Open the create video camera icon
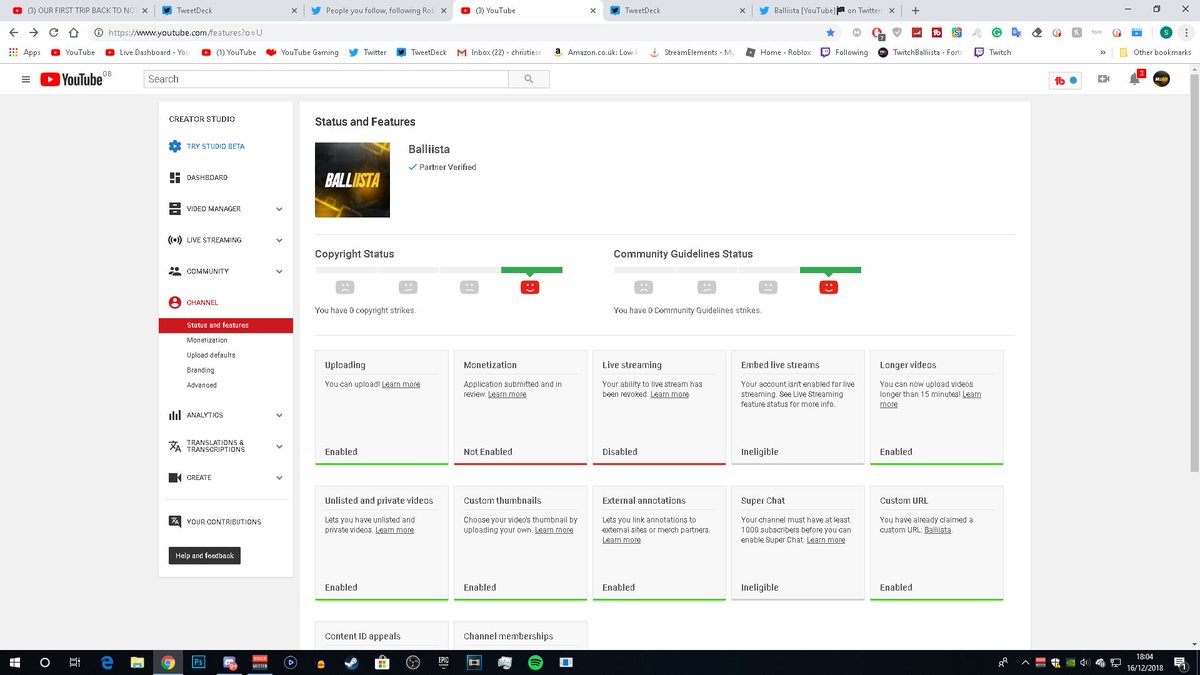 tap(1104, 79)
